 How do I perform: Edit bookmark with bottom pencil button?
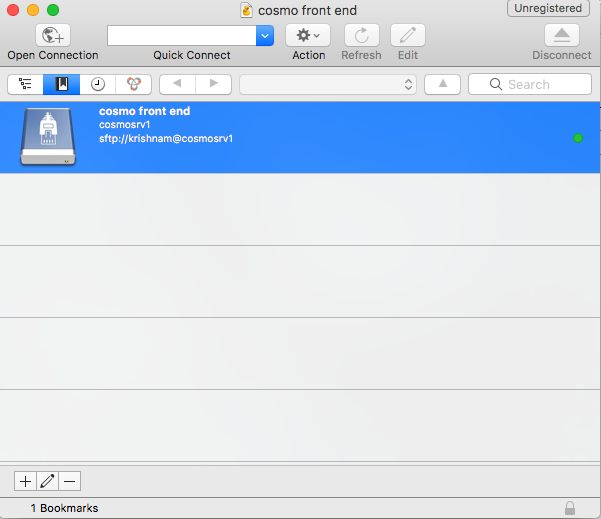click(48, 481)
